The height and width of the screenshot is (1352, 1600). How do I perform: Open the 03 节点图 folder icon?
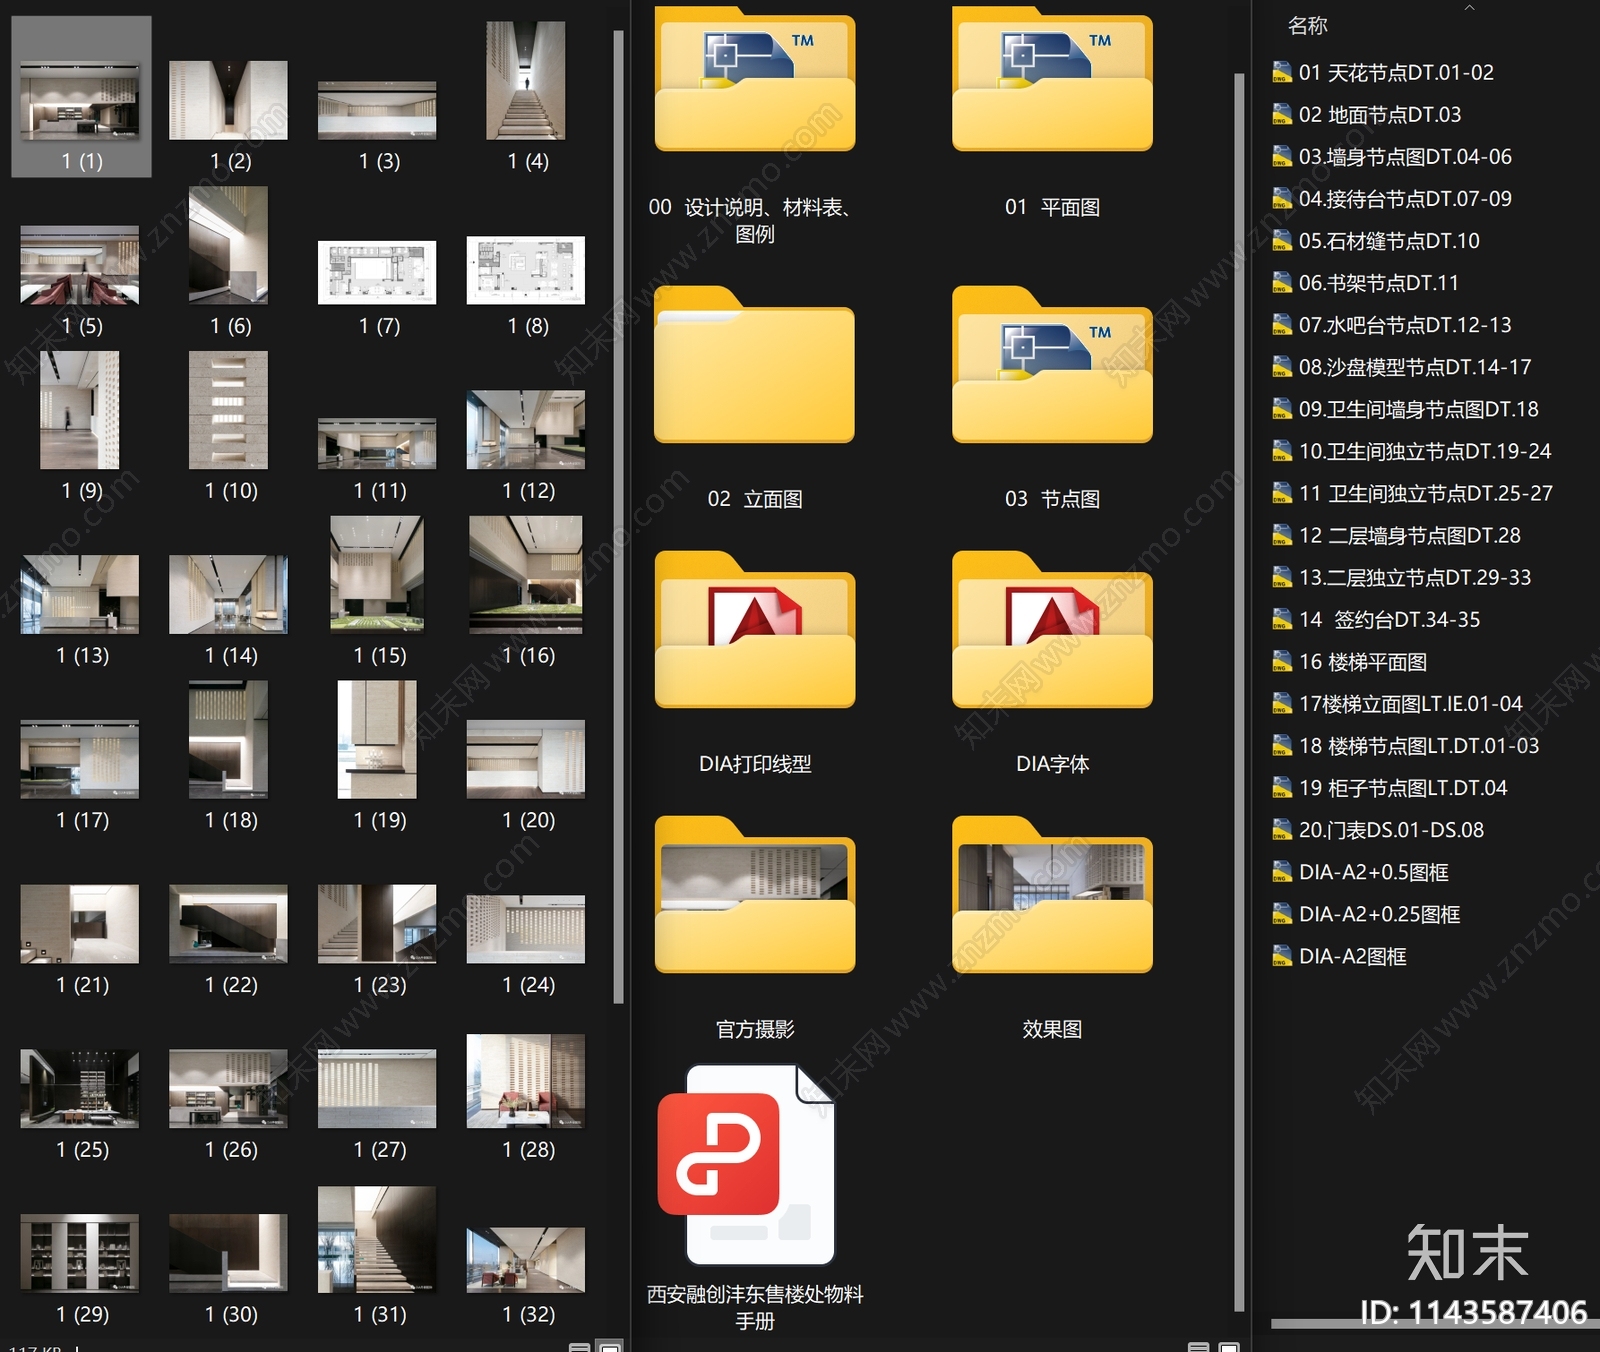pyautogui.click(x=1052, y=365)
